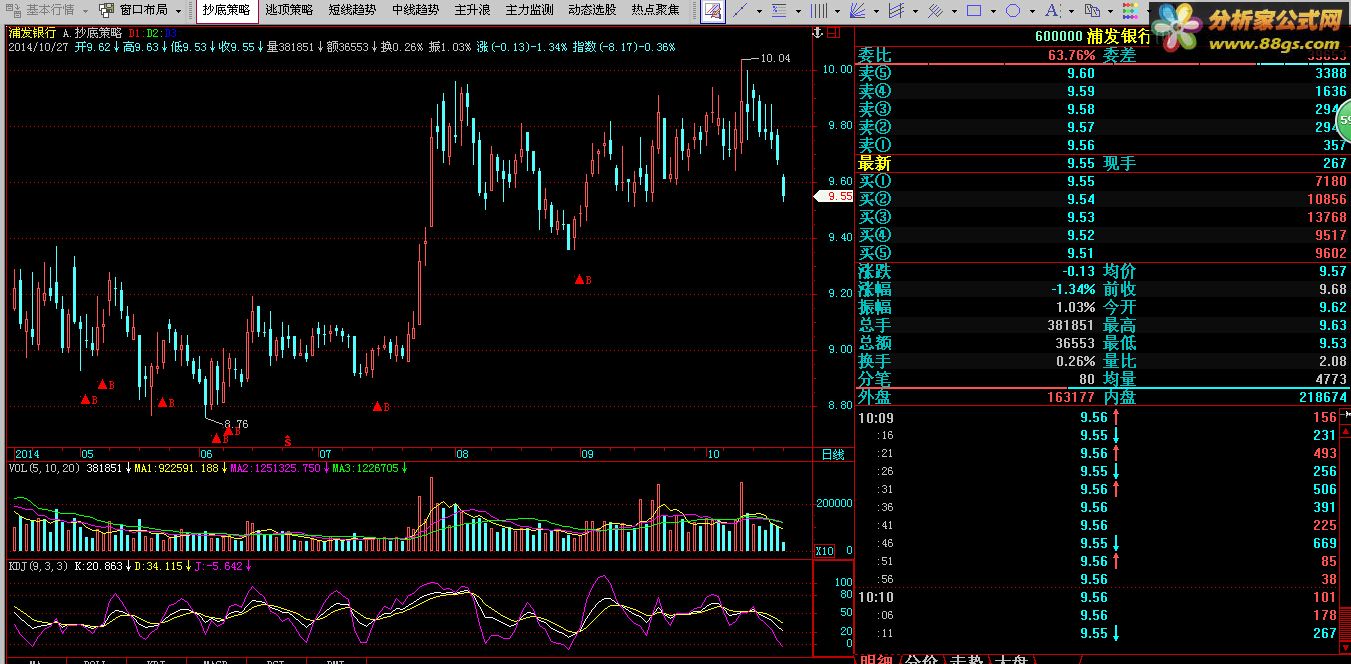Screen dimensions: 1351x664
Task: Switch to the 中线趋势 tab
Action: click(415, 10)
